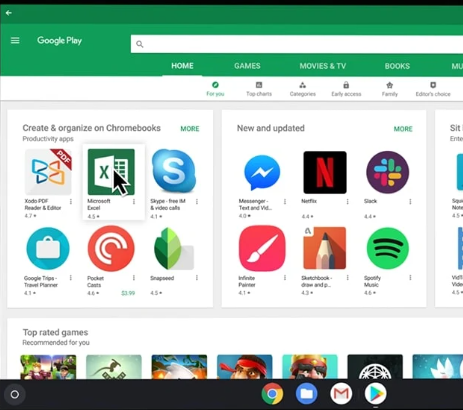Open the Sketchbook app icon
This screenshot has height=410, width=463.
pos(325,248)
